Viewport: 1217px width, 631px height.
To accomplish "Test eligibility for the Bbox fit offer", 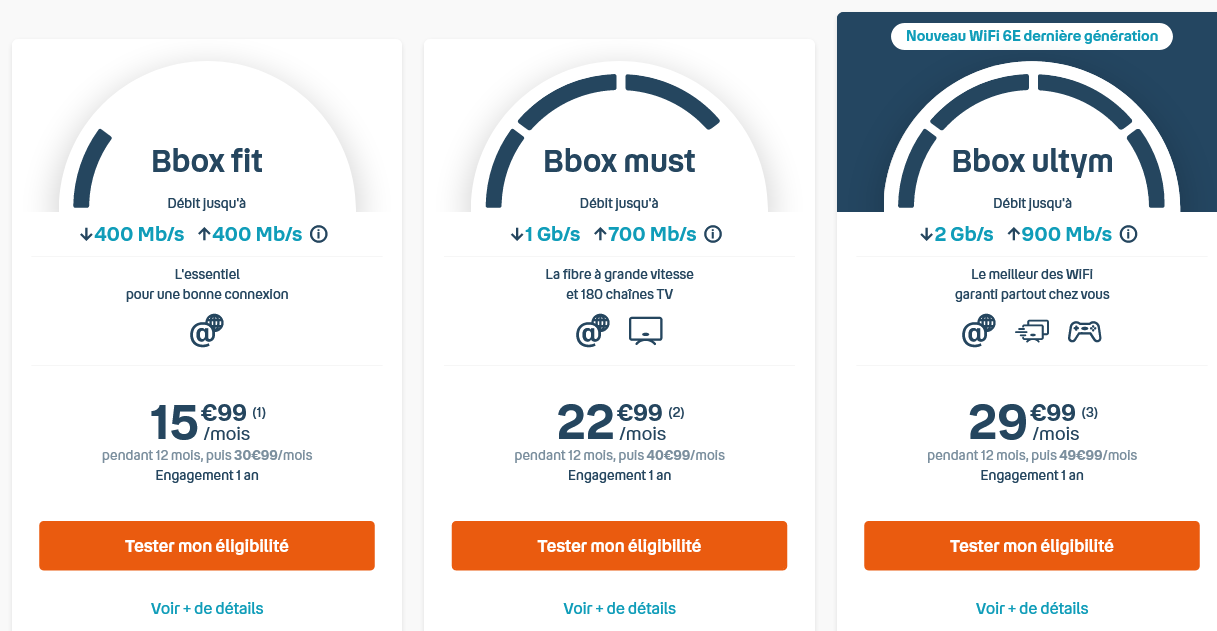I will pyautogui.click(x=207, y=546).
